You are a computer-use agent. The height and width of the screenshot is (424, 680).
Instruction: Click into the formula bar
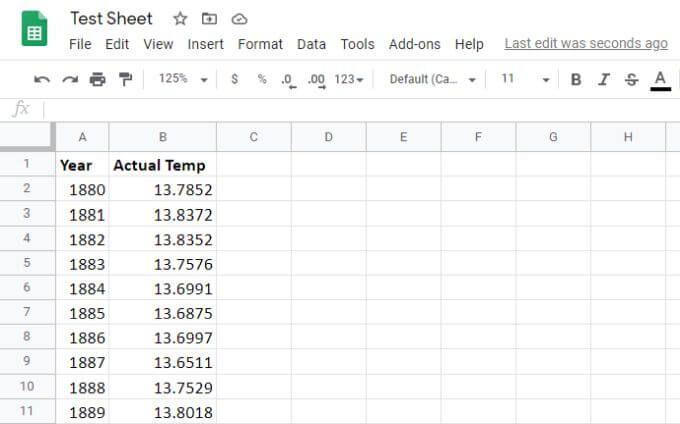pyautogui.click(x=360, y=110)
